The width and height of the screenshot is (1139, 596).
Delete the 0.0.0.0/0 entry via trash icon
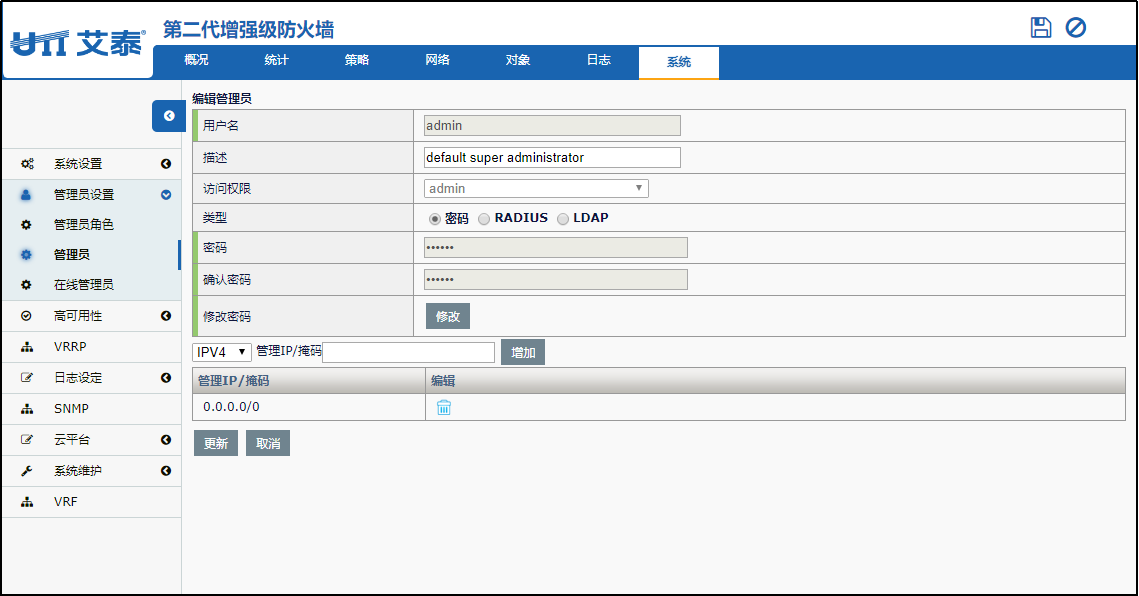pos(444,407)
